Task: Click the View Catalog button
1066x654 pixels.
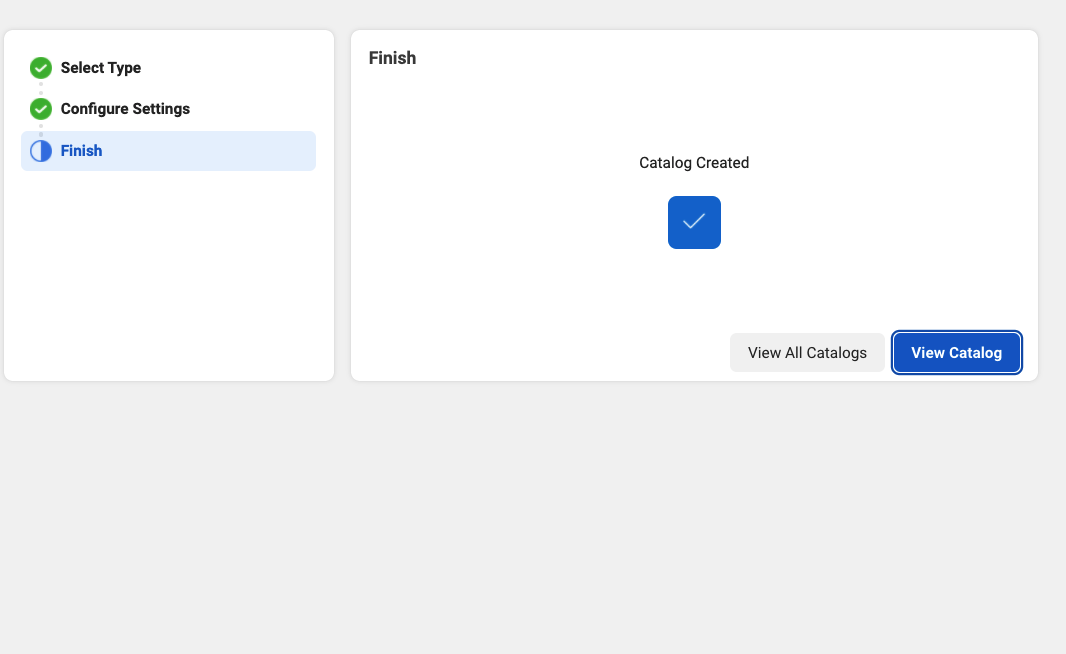Action: [x=956, y=353]
